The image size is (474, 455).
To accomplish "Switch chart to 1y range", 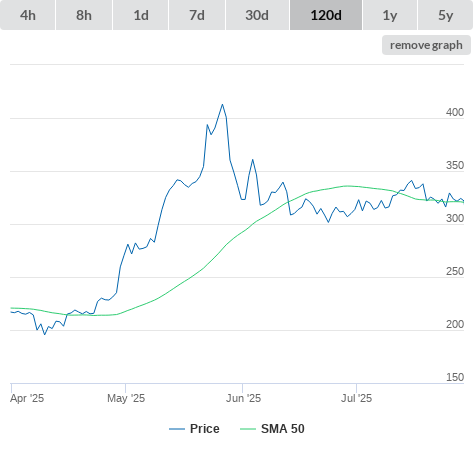I will point(390,15).
